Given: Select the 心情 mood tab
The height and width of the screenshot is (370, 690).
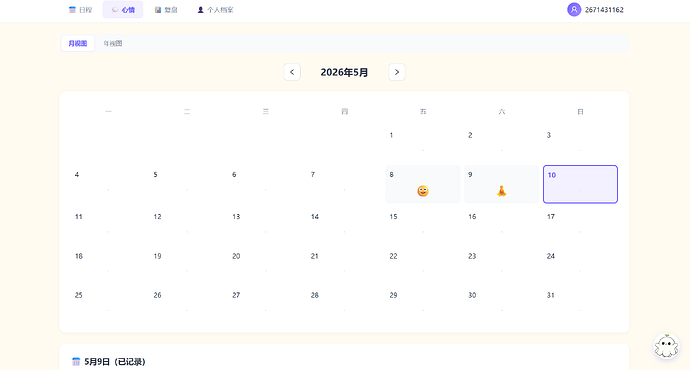Looking at the screenshot, I should pyautogui.click(x=123, y=10).
